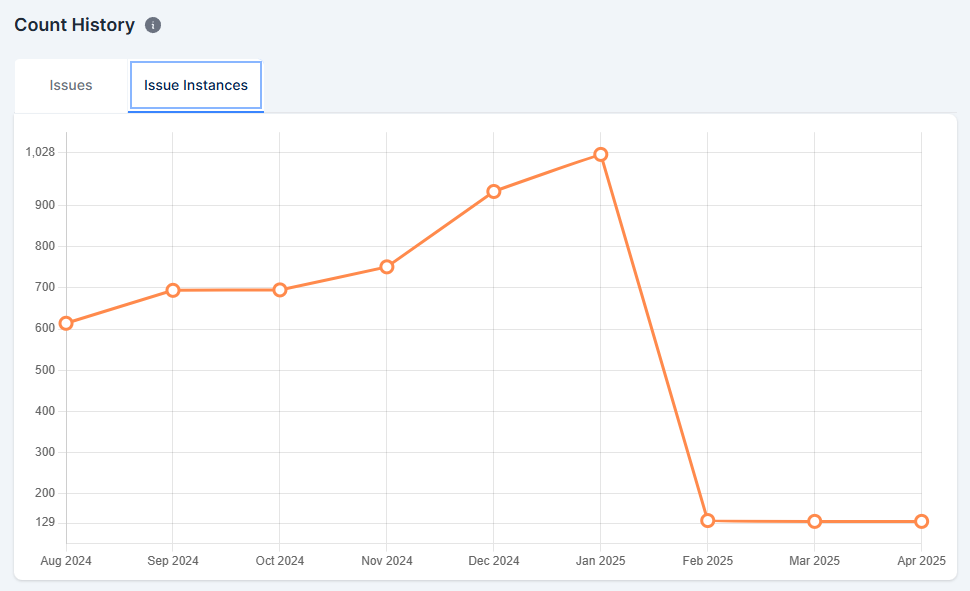Click the Aug 2024 data point on the line
Viewport: 970px width, 591px height.
(x=66, y=323)
